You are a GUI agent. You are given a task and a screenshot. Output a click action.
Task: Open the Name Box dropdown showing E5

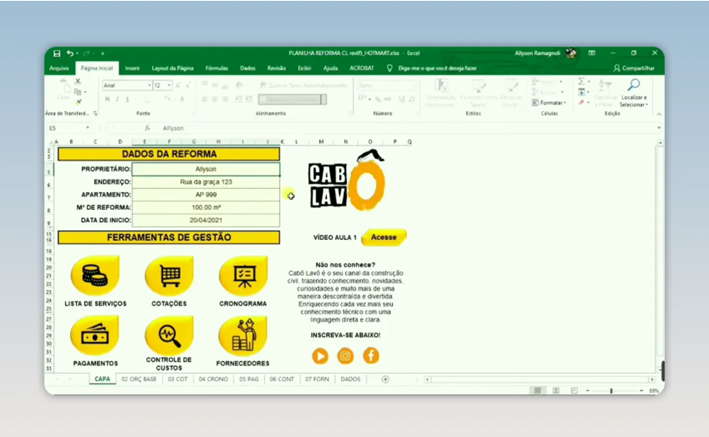click(87, 128)
